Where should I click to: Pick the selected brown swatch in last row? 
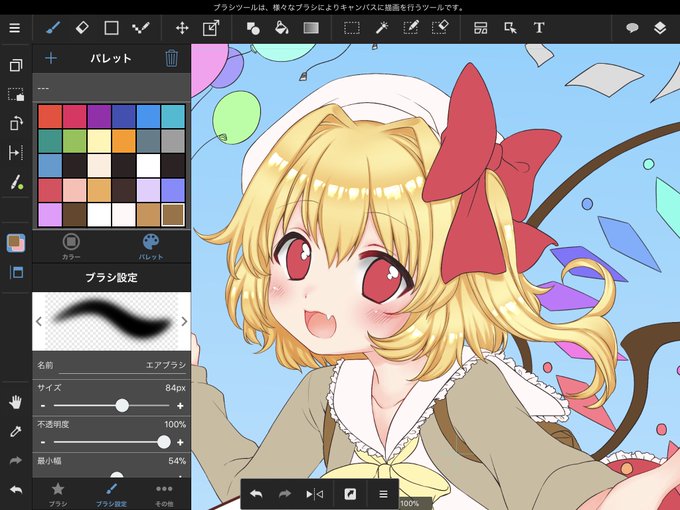click(x=173, y=215)
